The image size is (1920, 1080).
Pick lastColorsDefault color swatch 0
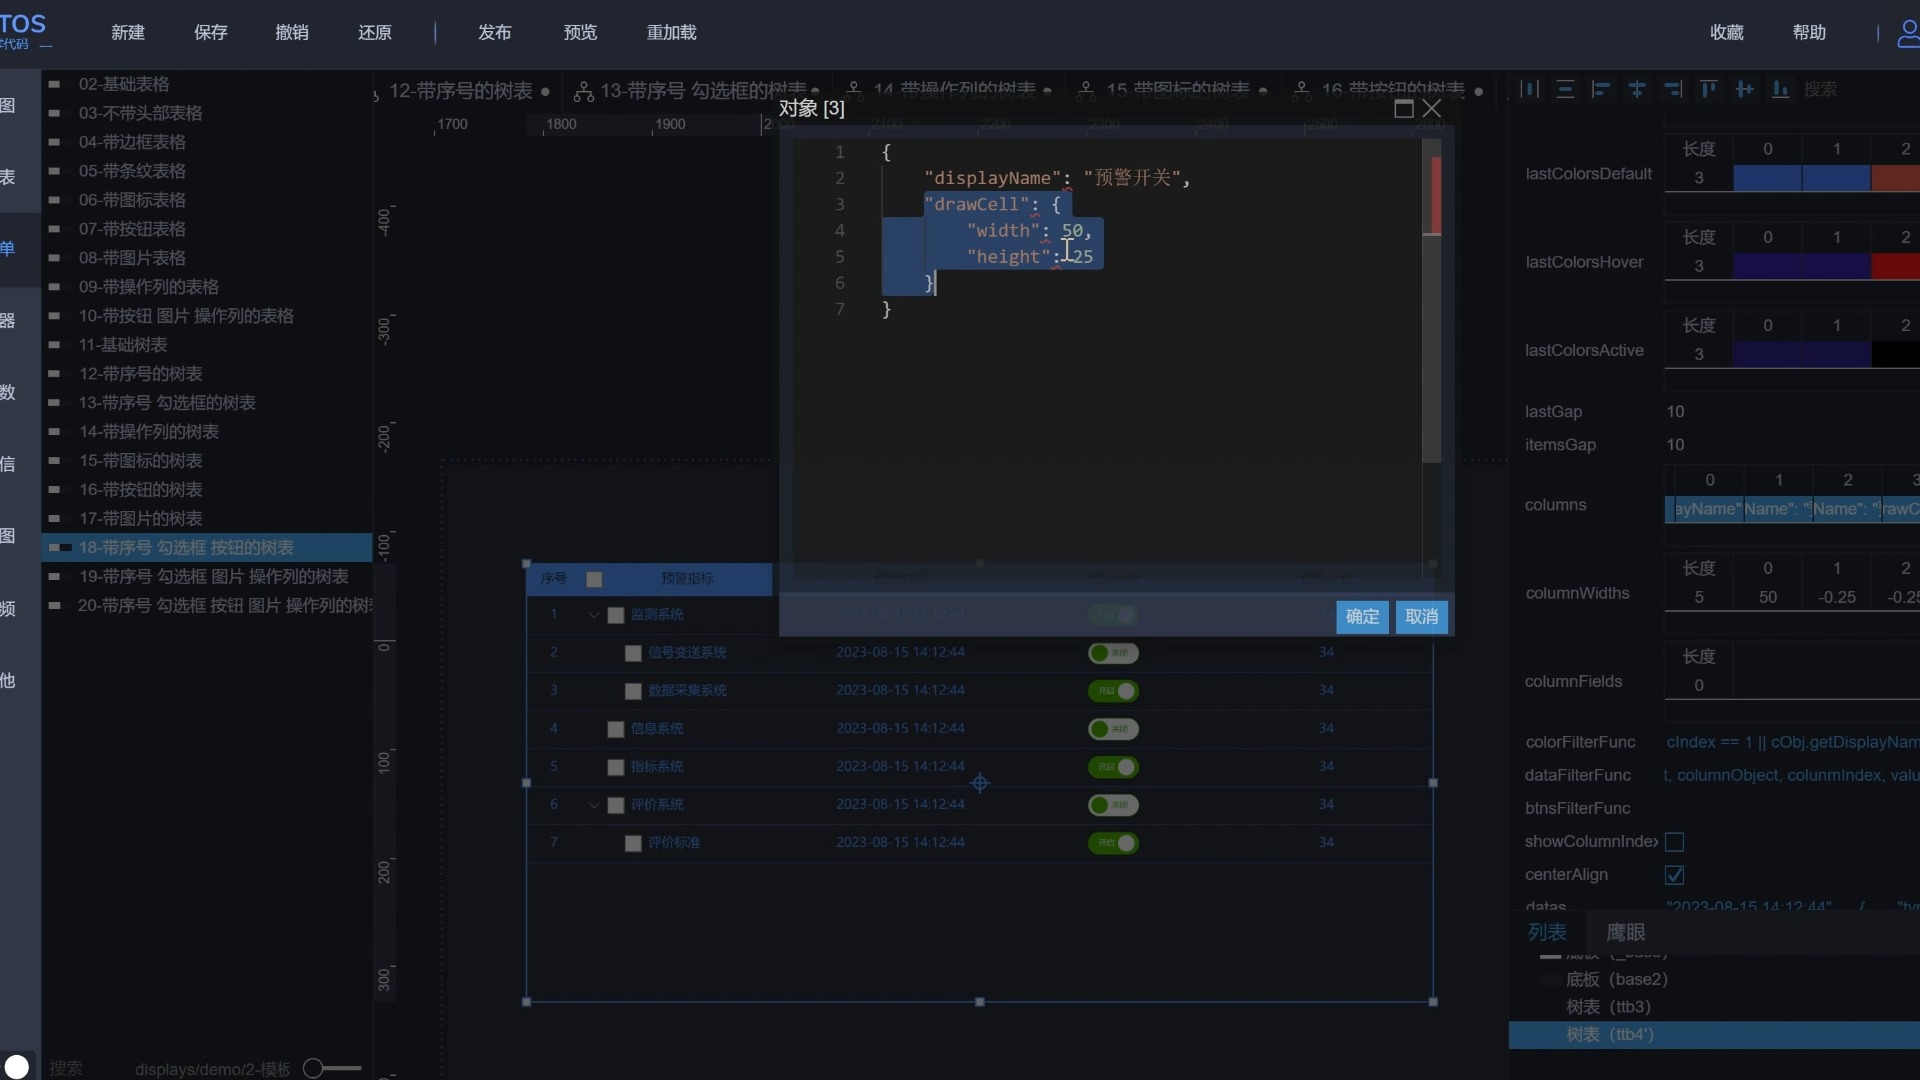(x=1767, y=178)
